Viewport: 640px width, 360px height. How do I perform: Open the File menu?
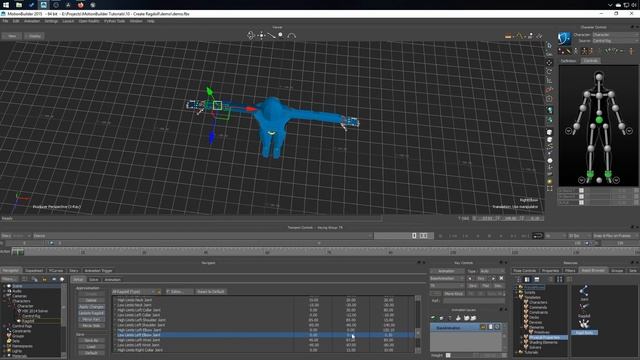(x=5, y=21)
